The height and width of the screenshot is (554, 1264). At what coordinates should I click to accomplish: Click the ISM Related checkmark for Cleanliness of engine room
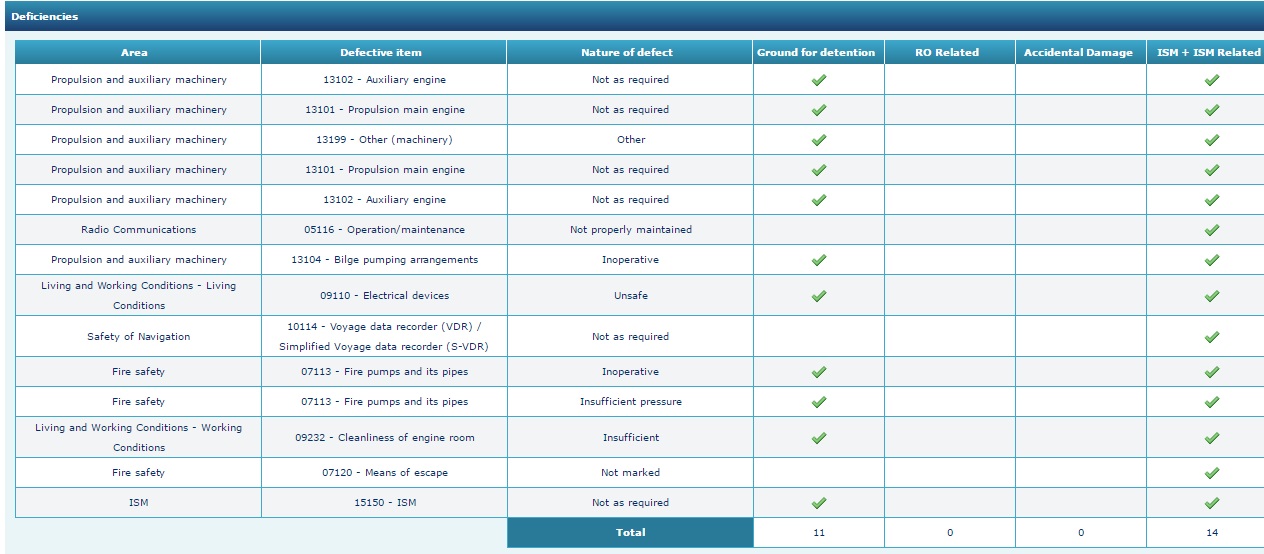point(1212,438)
